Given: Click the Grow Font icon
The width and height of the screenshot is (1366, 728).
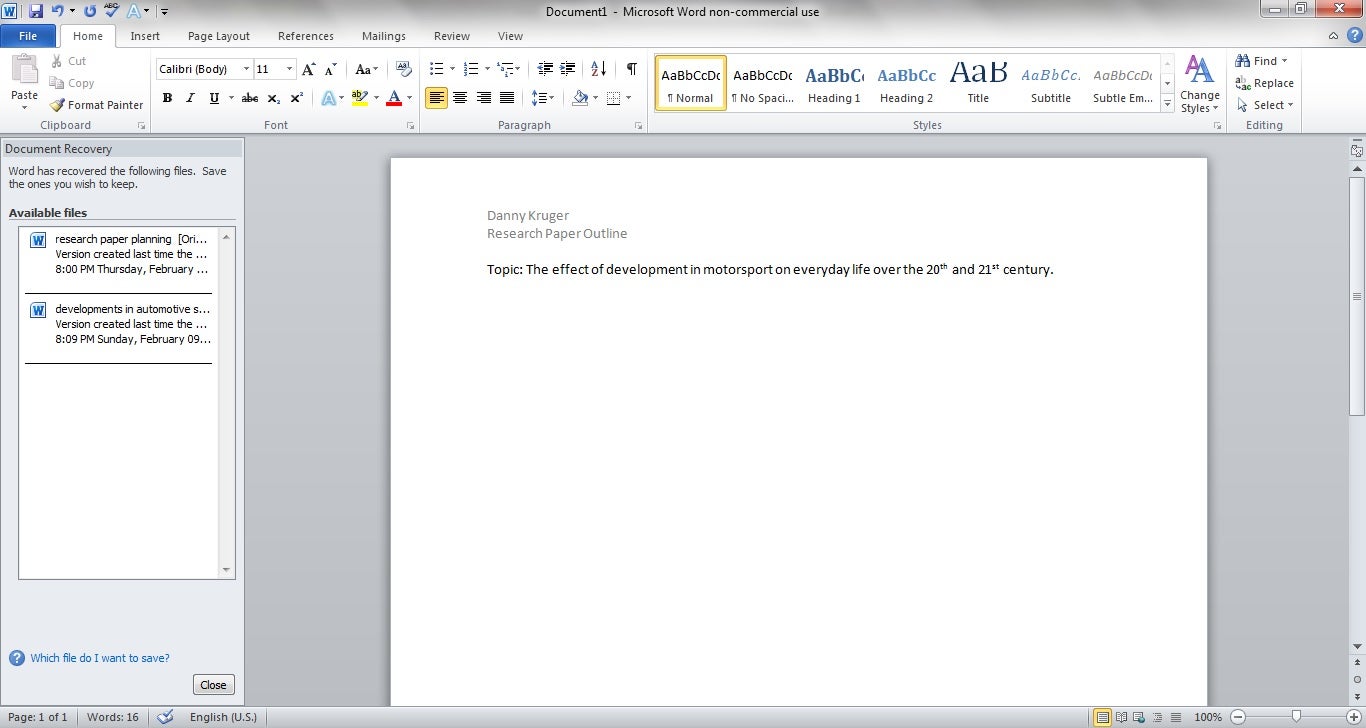Looking at the screenshot, I should pyautogui.click(x=308, y=69).
